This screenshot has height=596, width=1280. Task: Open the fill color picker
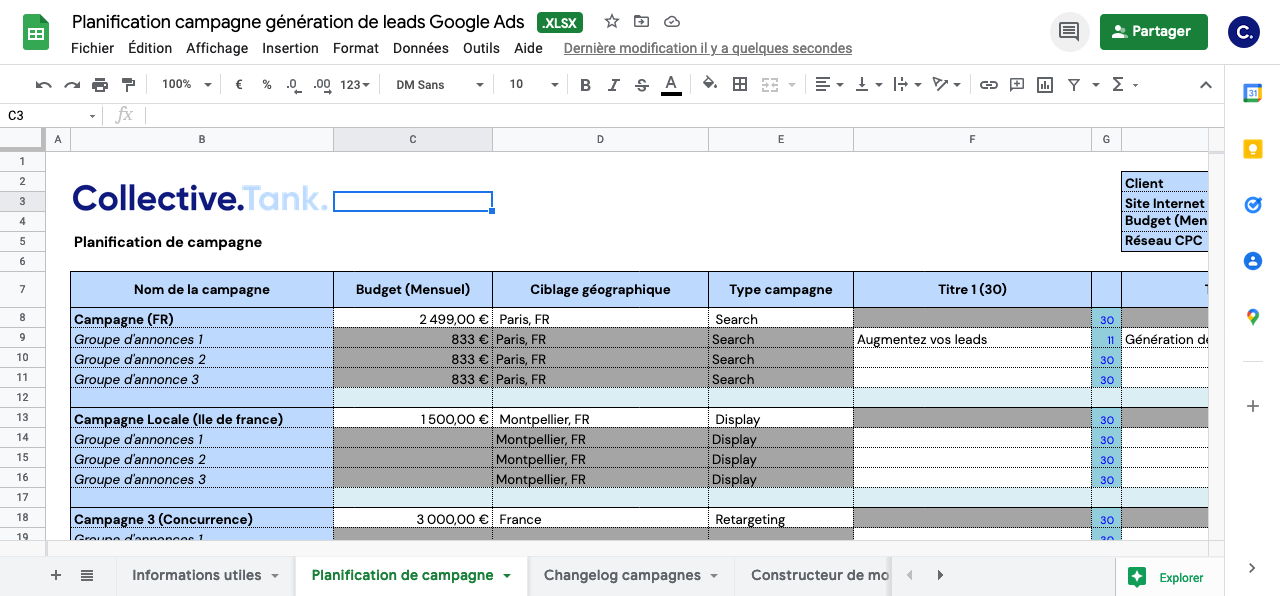710,85
